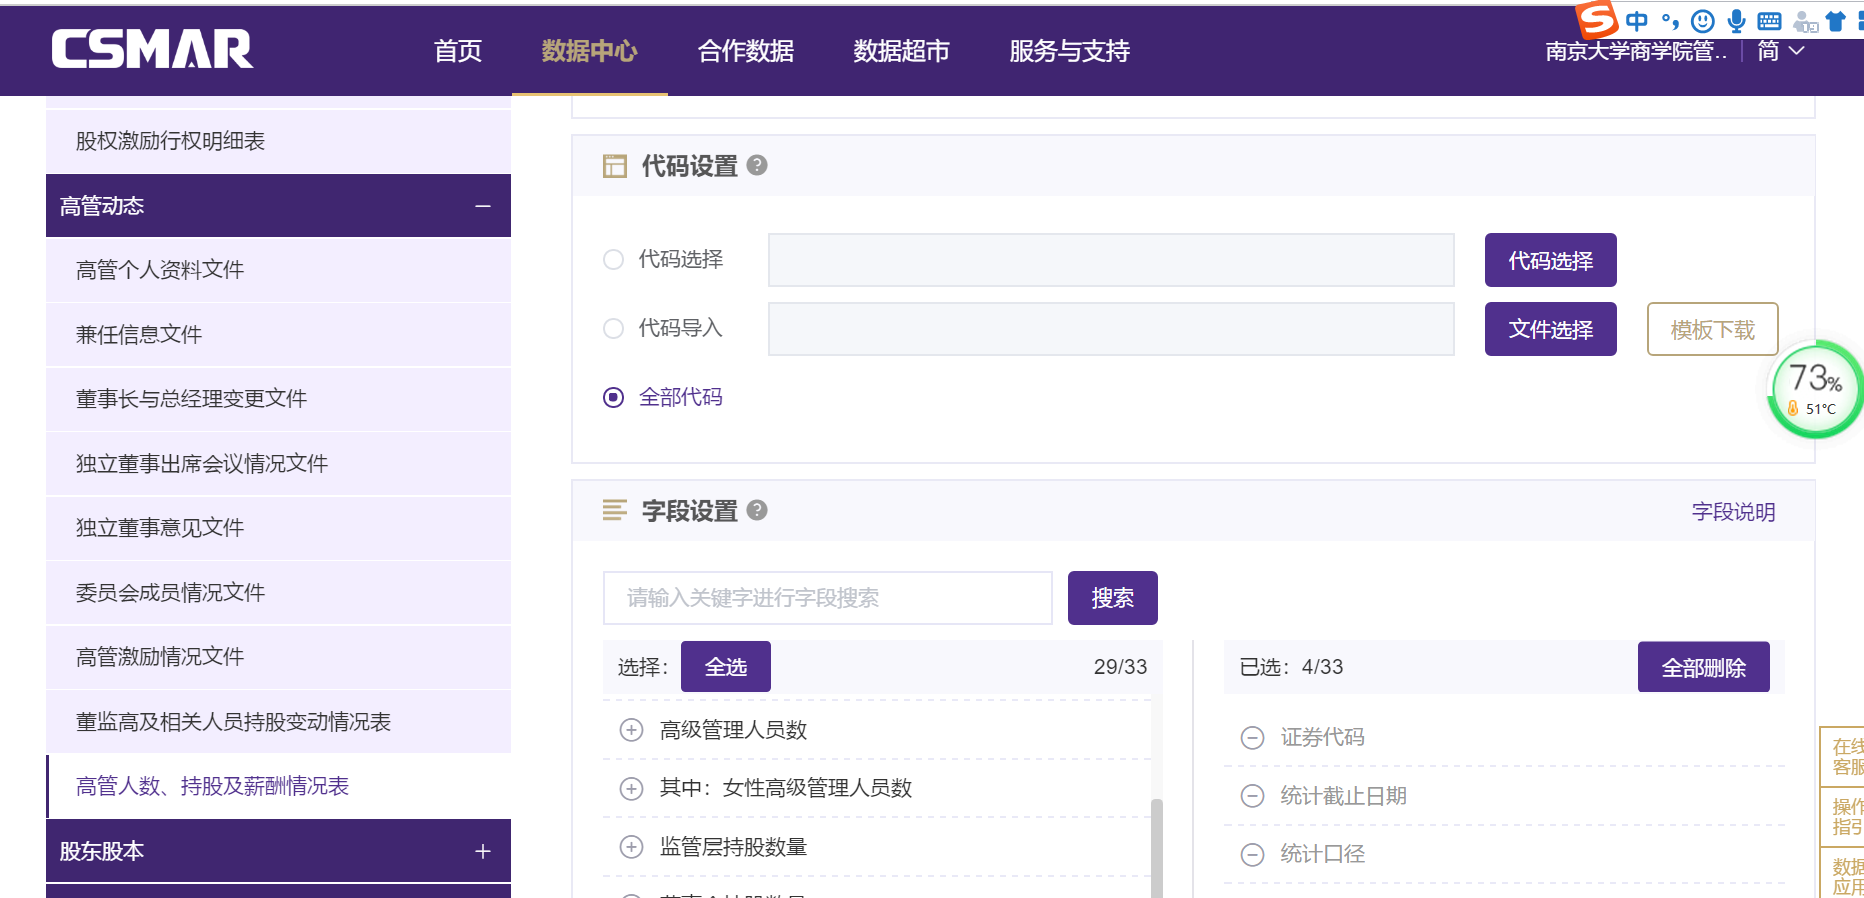
Task: Select the 代码导入 radio option
Action: tap(613, 329)
